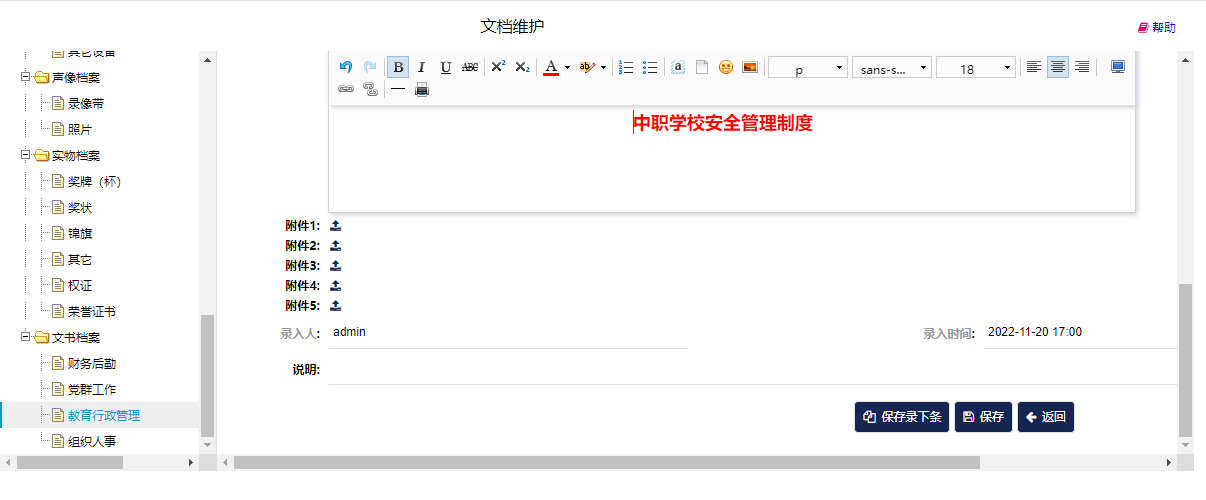Insert a numbered list
Screen dimensions: 1206x500
pyautogui.click(x=627, y=67)
